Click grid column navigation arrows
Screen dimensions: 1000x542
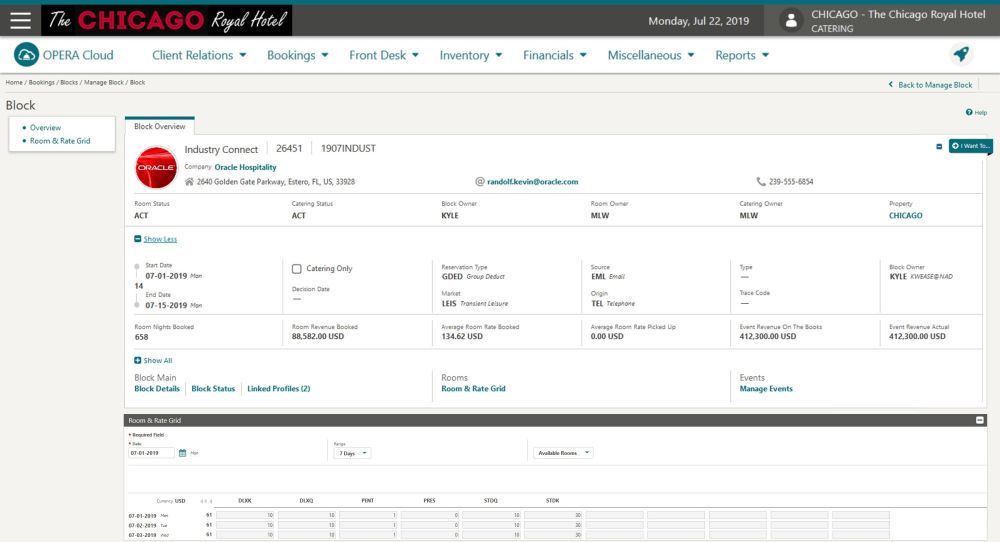[x=206, y=501]
